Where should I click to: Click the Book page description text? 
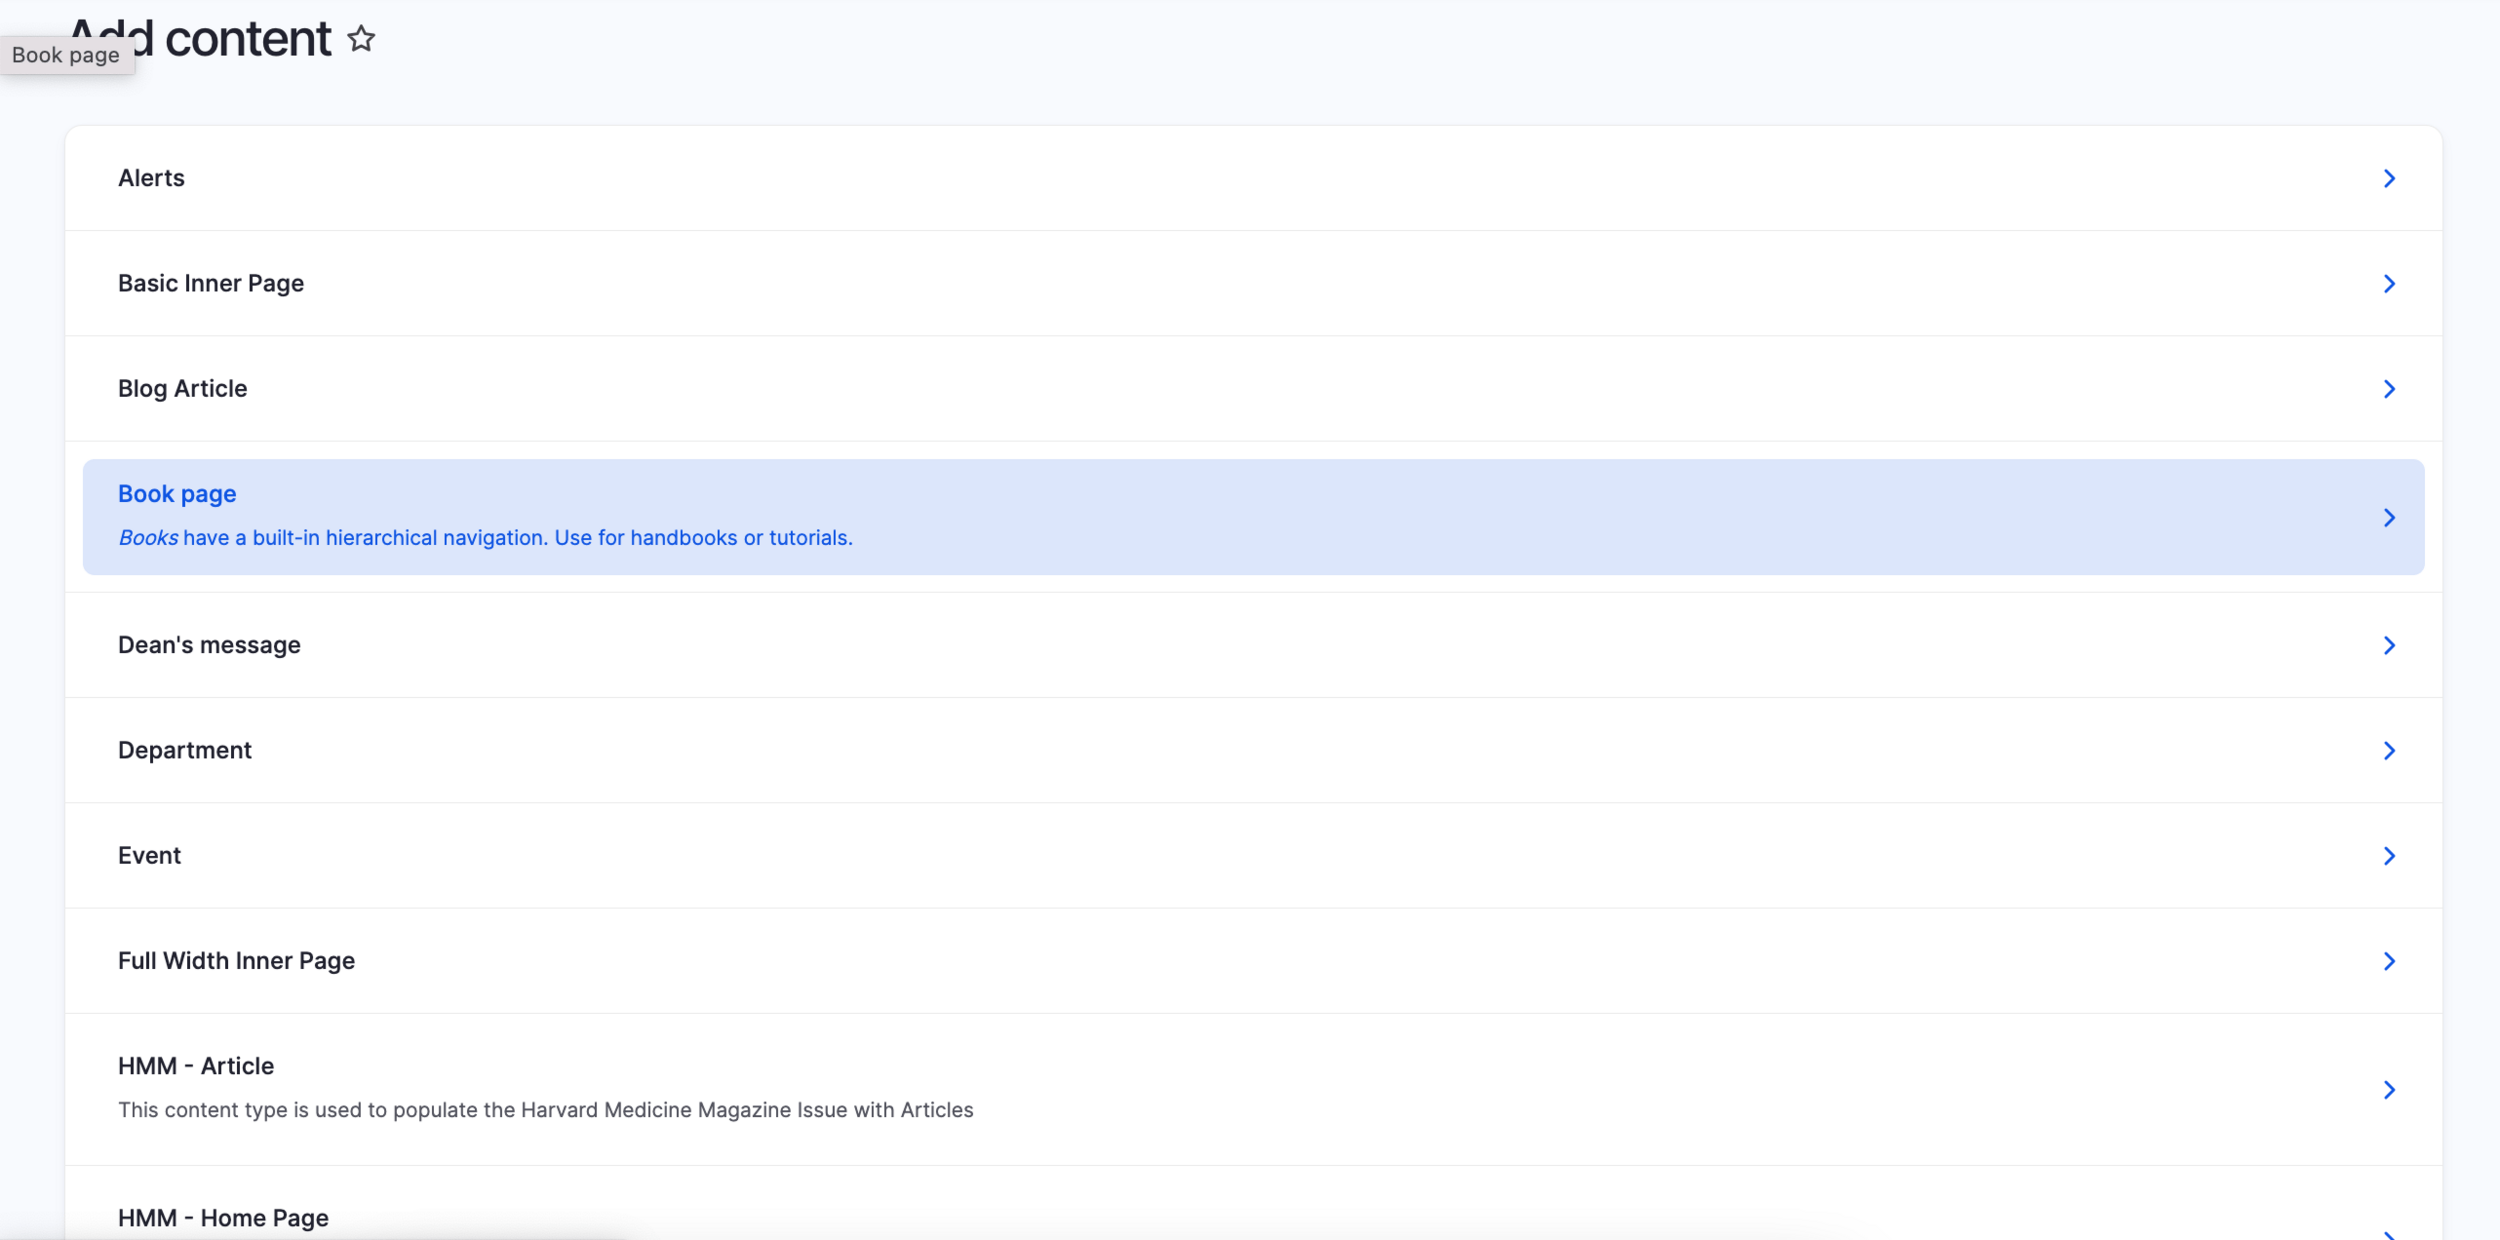coord(485,538)
